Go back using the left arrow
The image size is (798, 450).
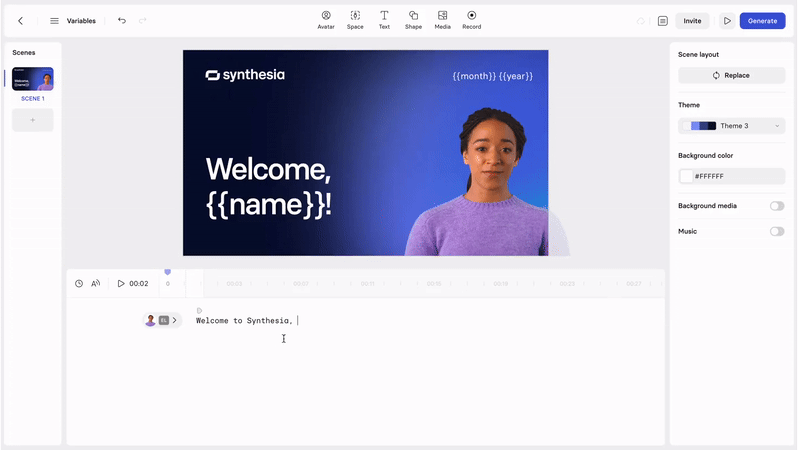click(20, 21)
